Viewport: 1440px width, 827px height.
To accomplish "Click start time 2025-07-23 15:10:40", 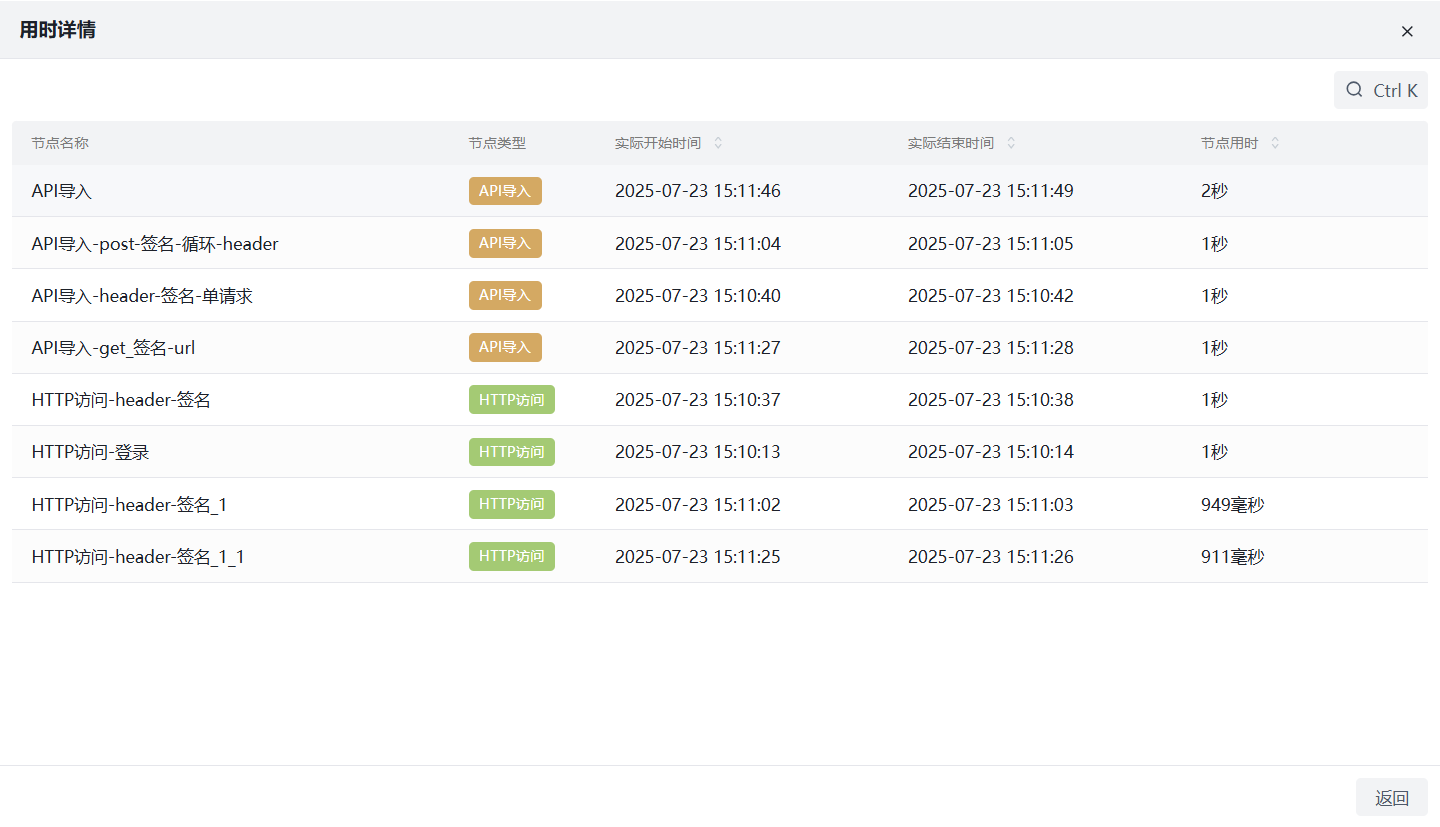I will (x=698, y=296).
